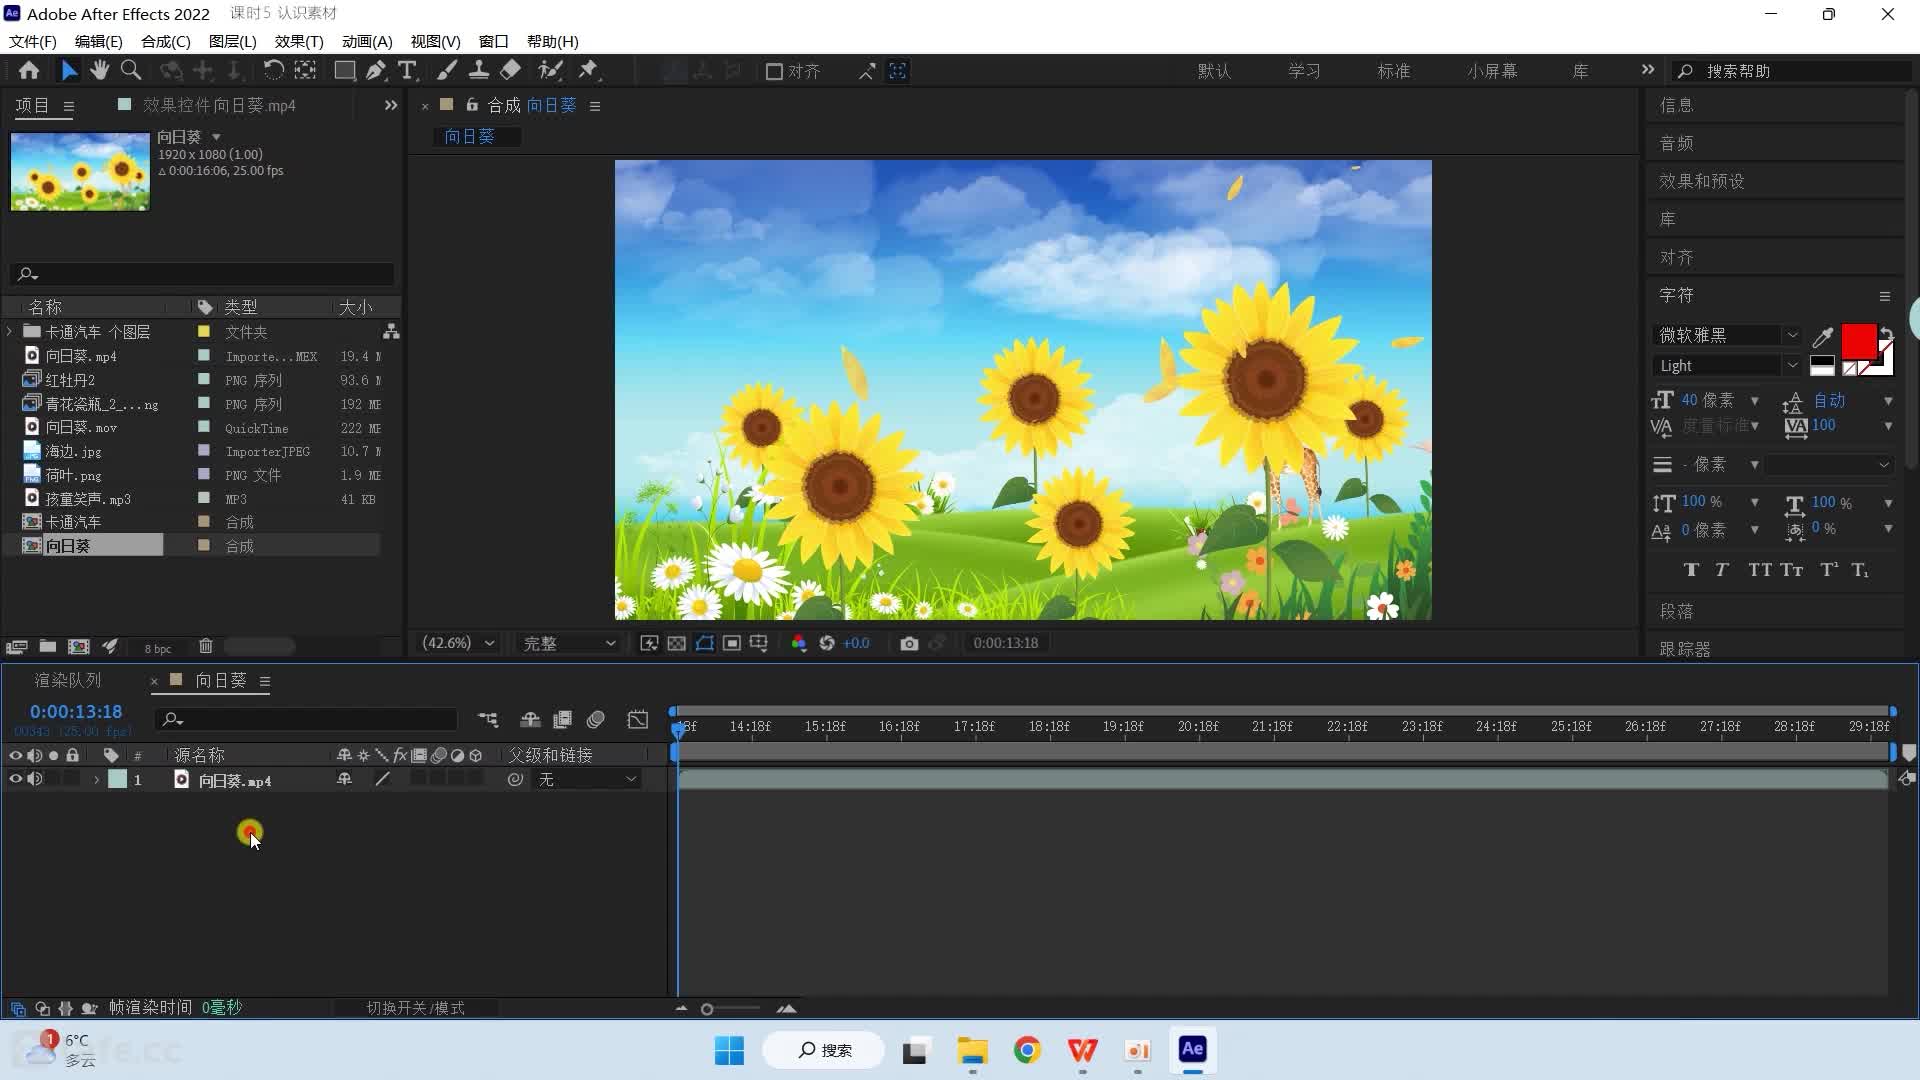Open the red text fill color swatch

click(1858, 341)
